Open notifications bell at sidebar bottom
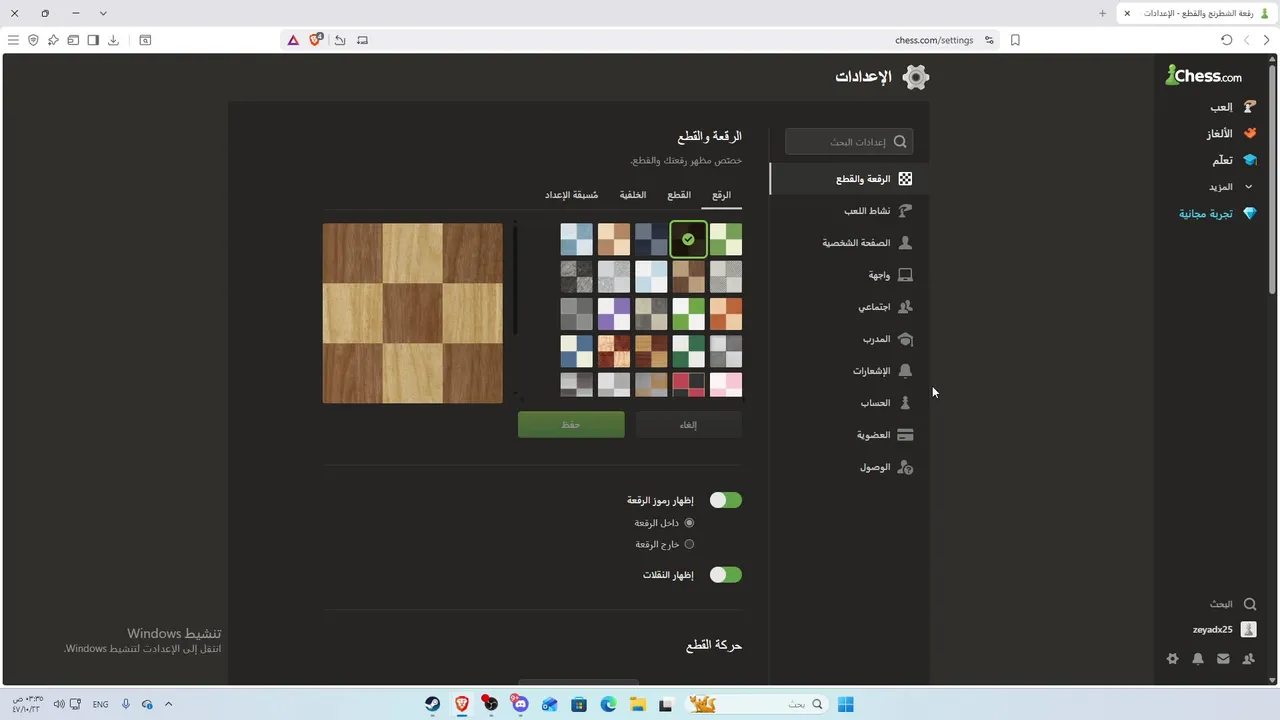The width and height of the screenshot is (1280, 720). pos(1198,659)
